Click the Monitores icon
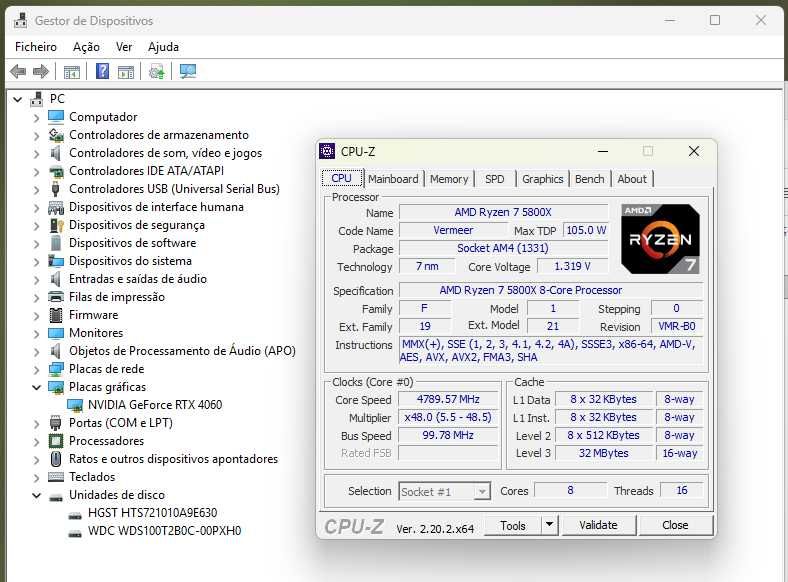 tap(56, 333)
